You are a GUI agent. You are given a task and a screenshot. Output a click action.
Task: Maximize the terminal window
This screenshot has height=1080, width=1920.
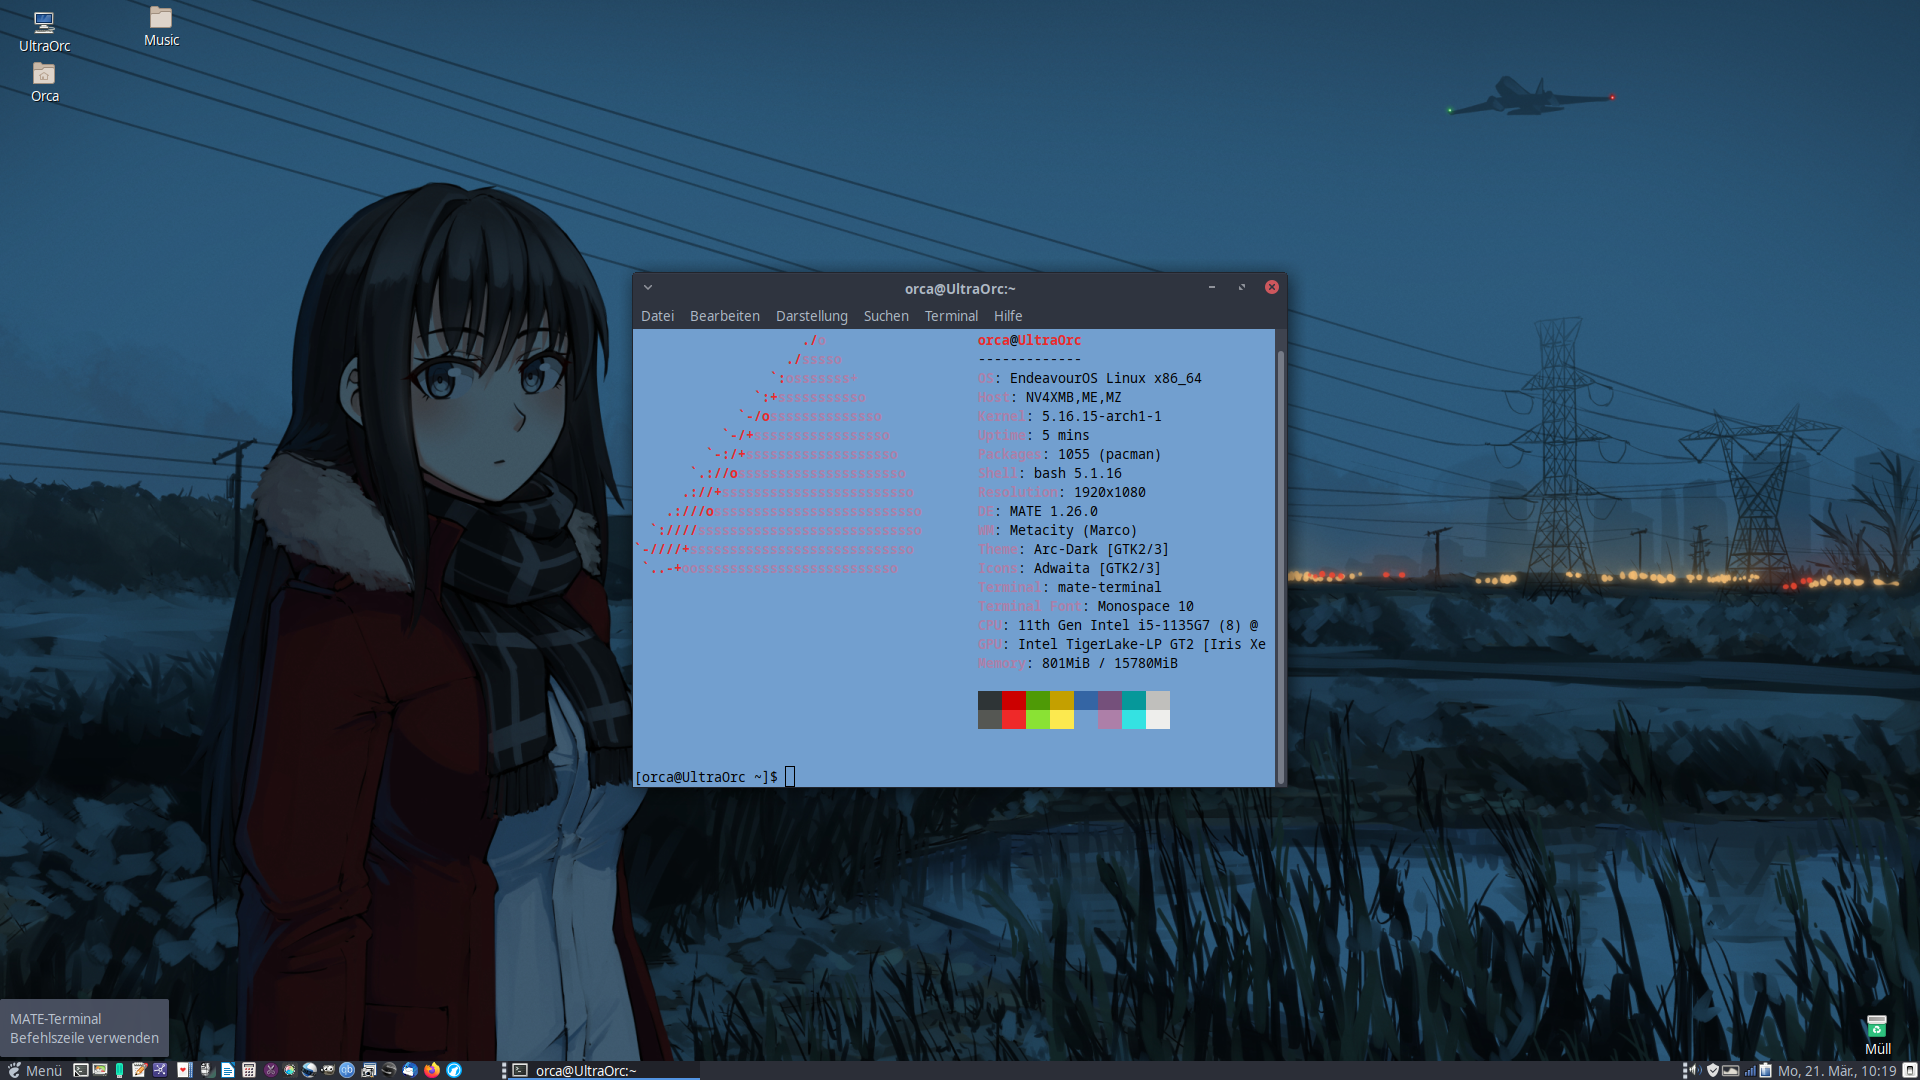[1242, 288]
